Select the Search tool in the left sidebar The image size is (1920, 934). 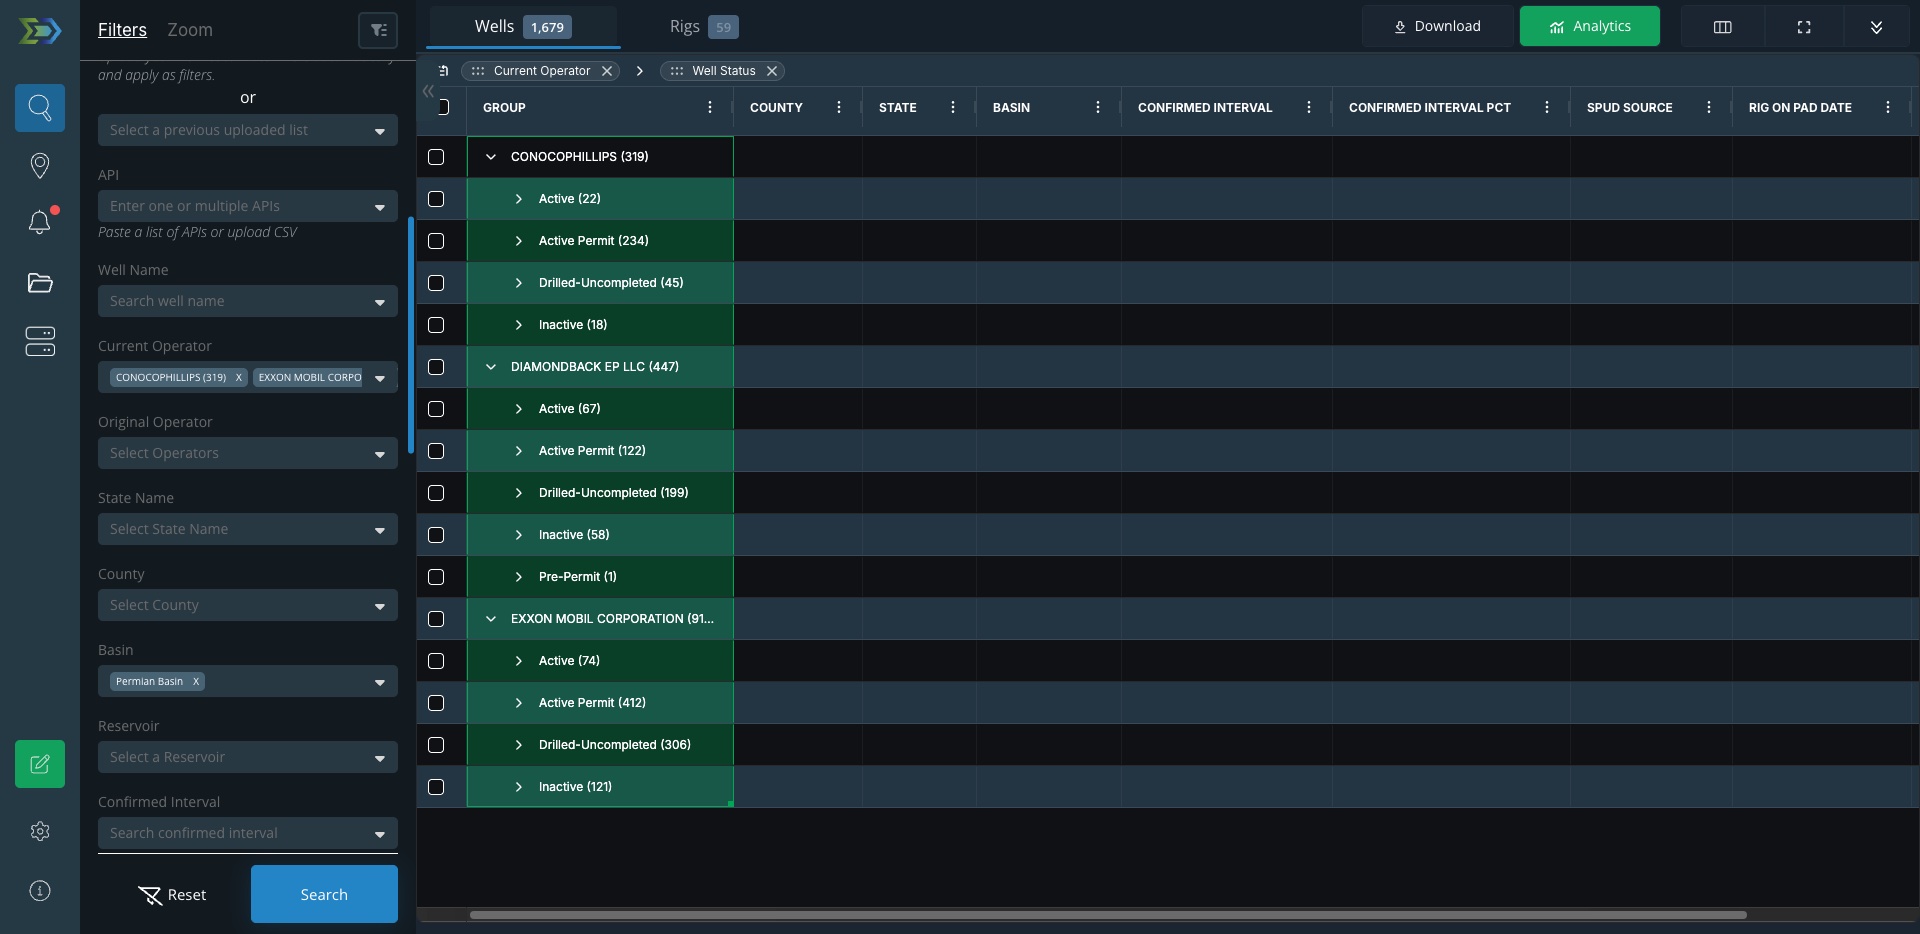tap(40, 108)
